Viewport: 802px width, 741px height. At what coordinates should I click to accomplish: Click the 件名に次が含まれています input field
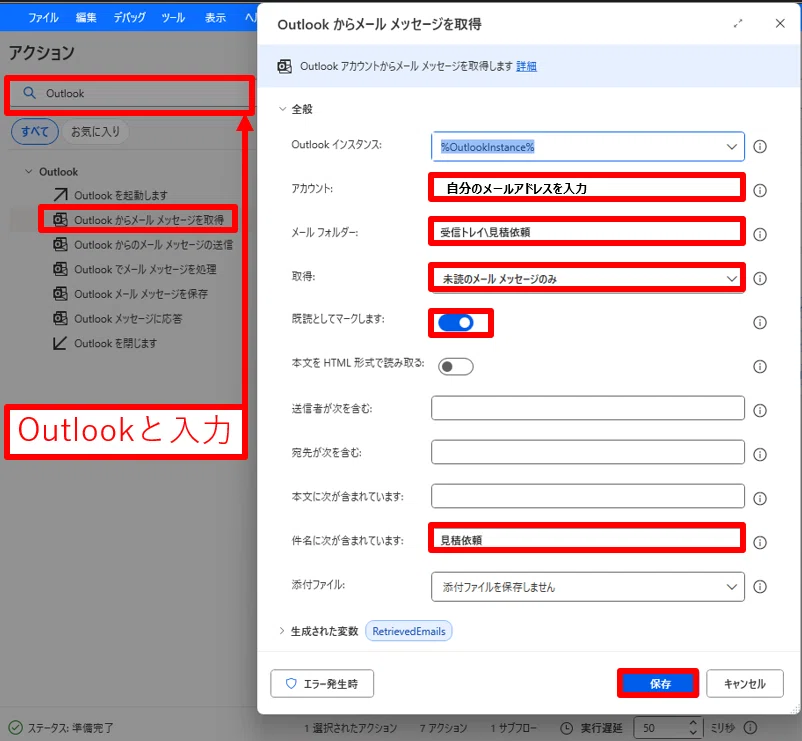pyautogui.click(x=587, y=538)
